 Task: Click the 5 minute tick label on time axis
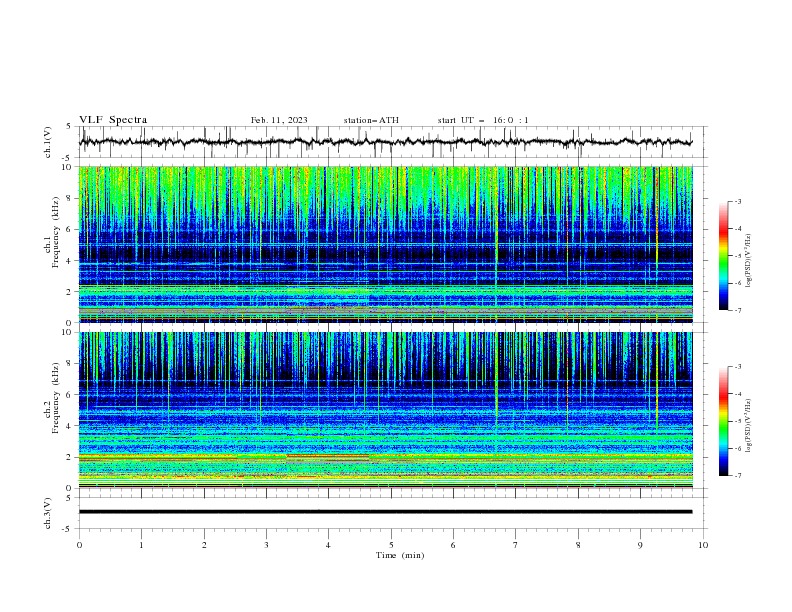click(391, 545)
